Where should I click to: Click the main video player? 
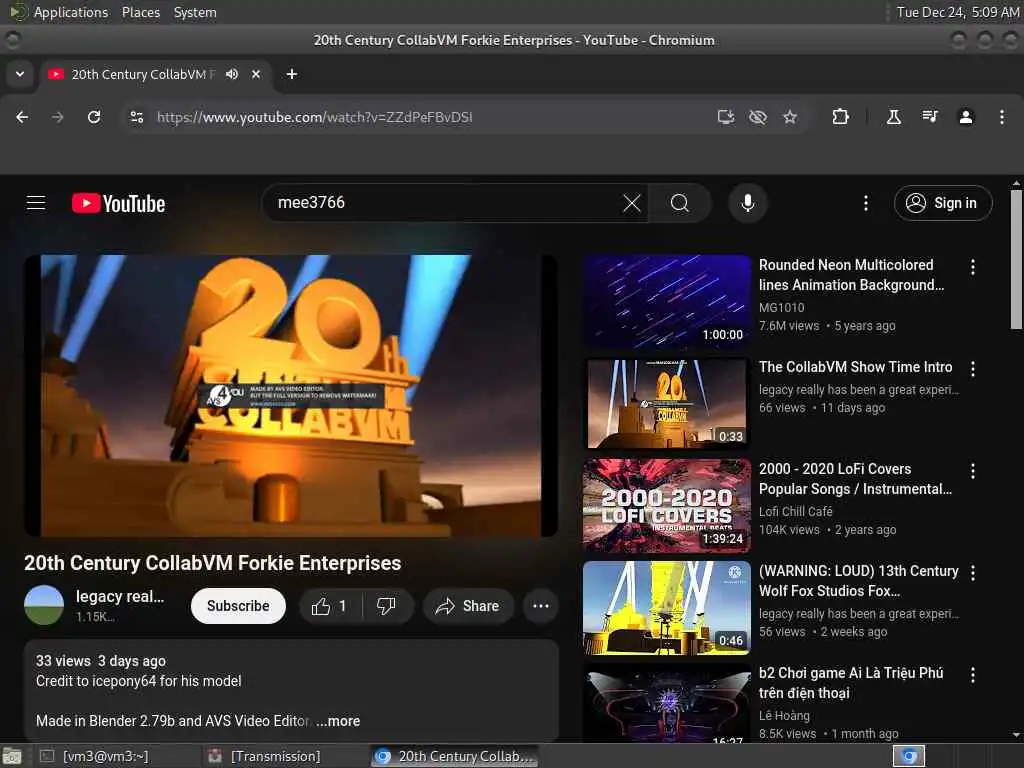coord(291,396)
